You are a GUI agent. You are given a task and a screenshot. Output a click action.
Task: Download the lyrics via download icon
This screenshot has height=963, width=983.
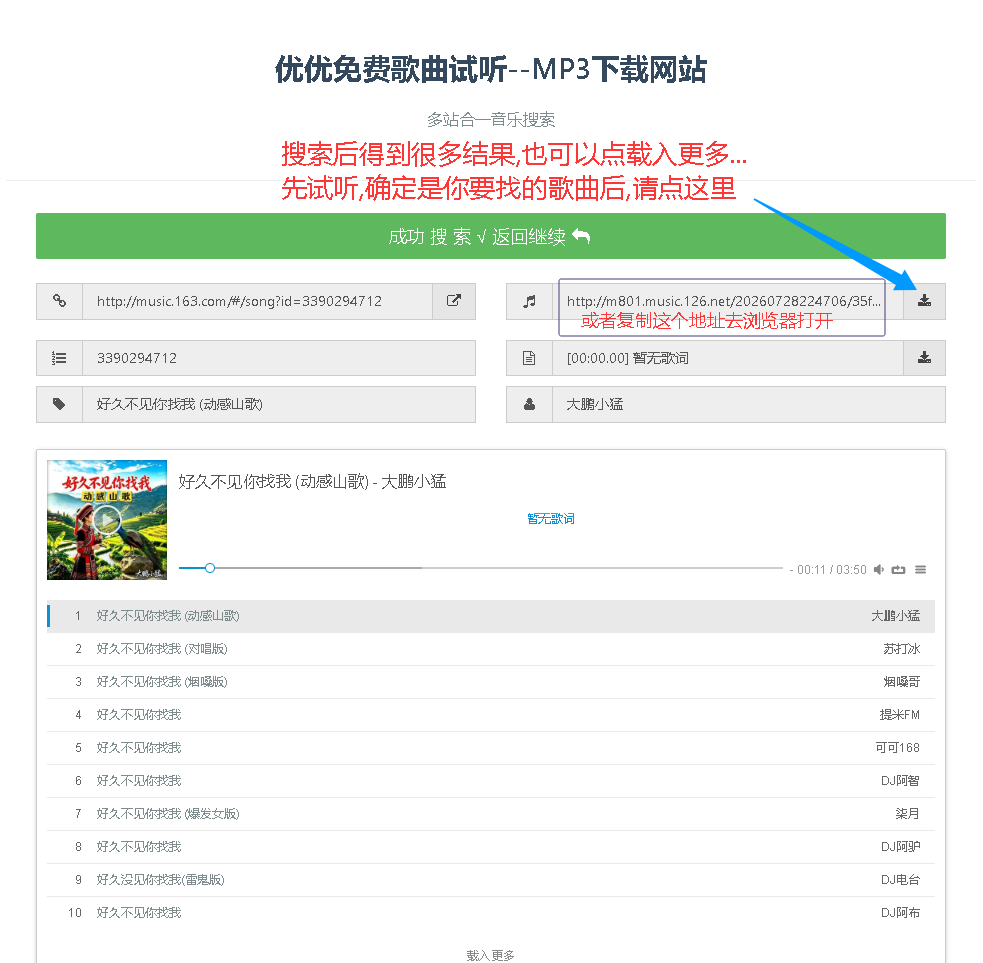pos(924,358)
